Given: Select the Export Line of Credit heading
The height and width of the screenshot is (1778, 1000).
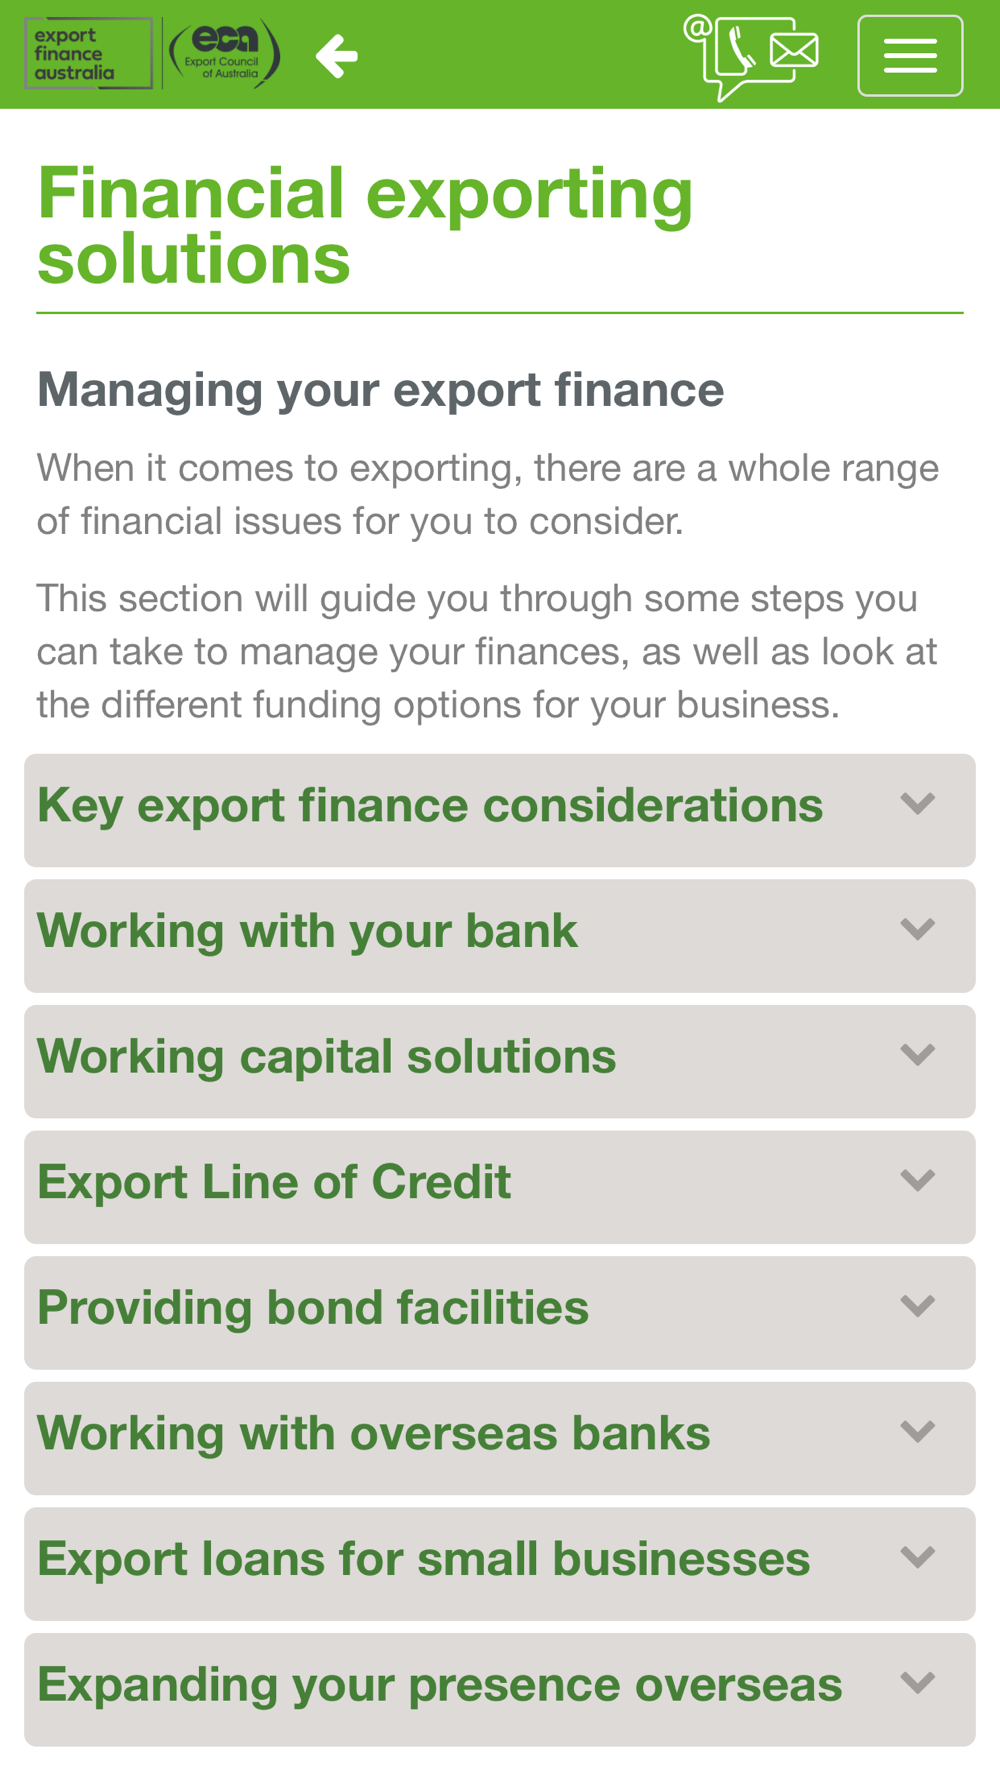Looking at the screenshot, I should (x=274, y=1183).
